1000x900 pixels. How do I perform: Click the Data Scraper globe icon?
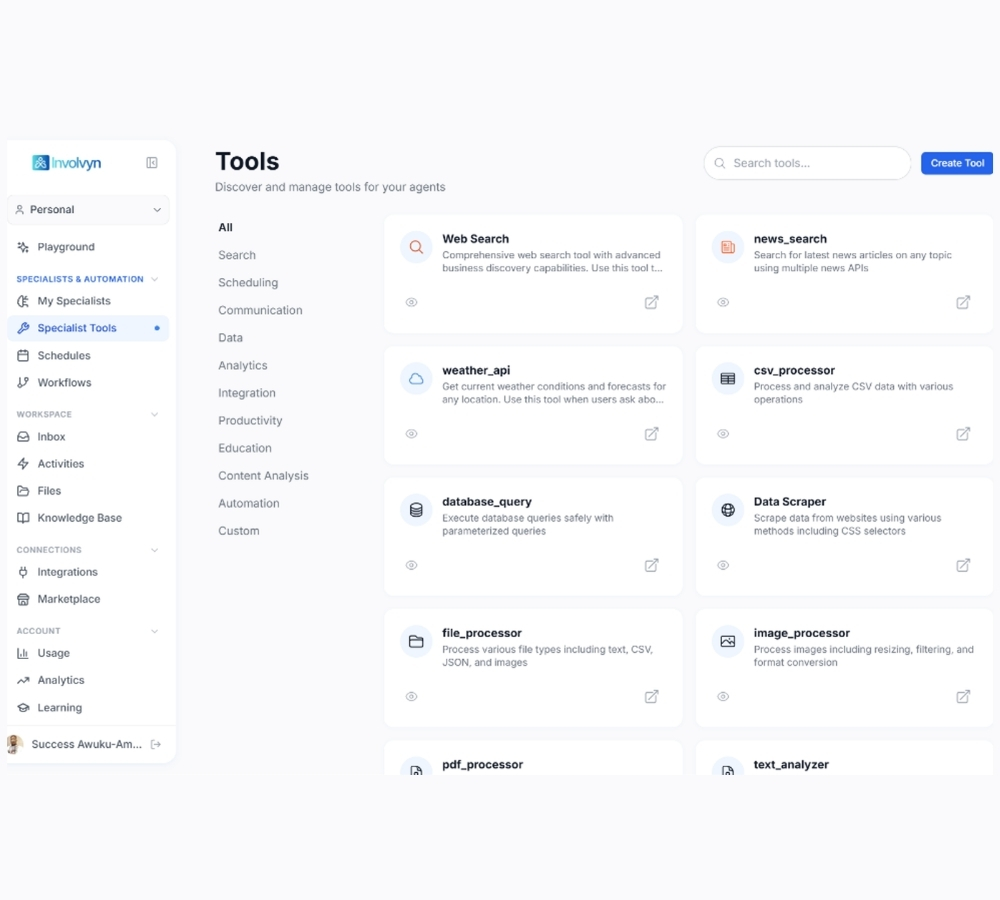tap(728, 510)
